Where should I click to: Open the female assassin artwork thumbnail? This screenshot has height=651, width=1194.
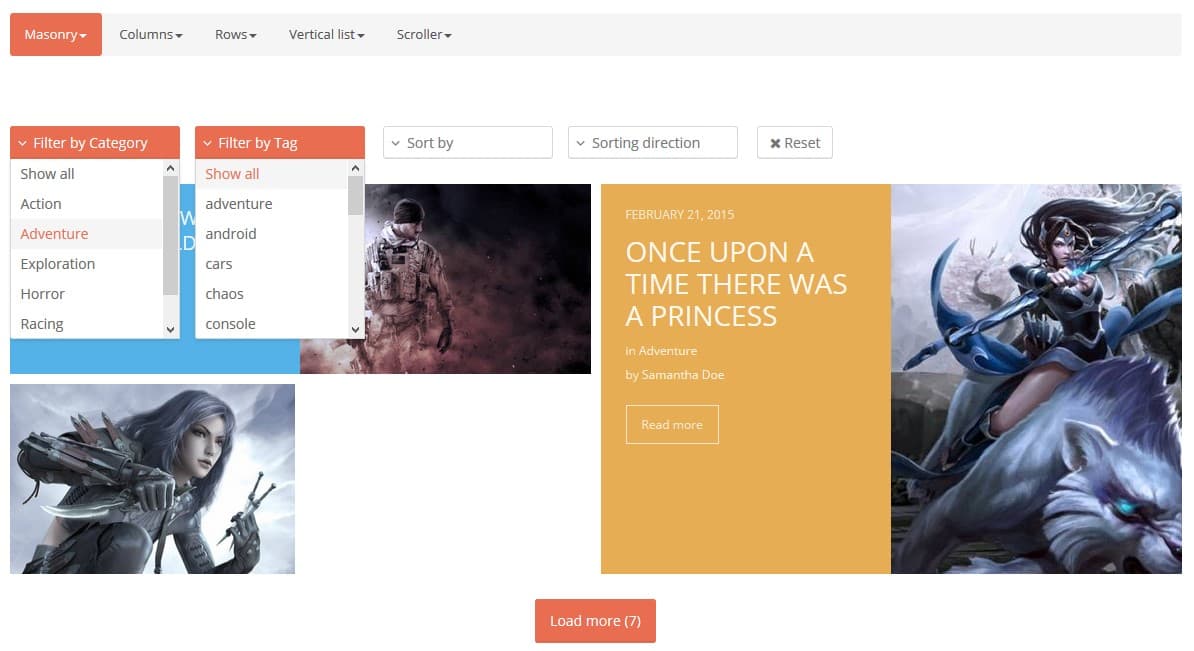point(152,479)
